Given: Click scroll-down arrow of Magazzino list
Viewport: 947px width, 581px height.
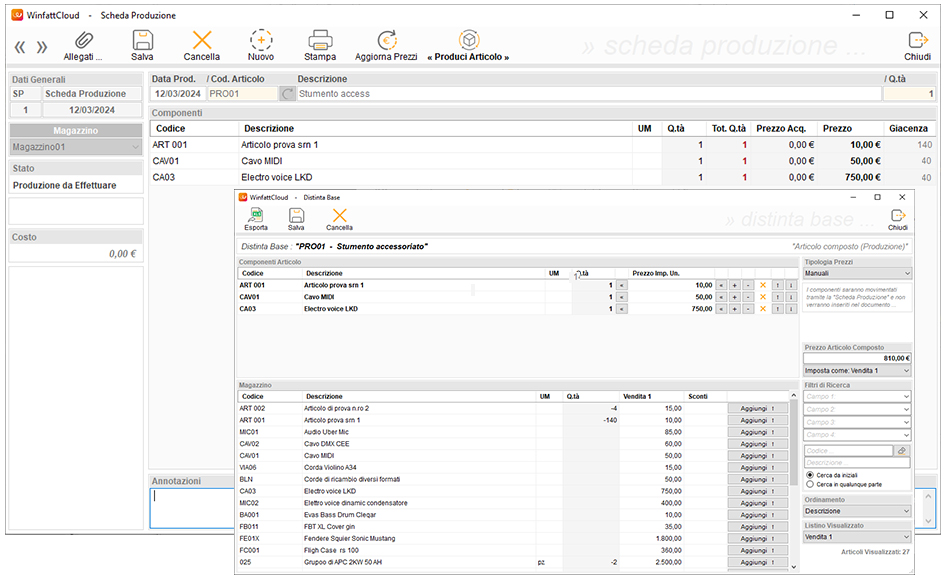Looking at the screenshot, I should [x=794, y=567].
